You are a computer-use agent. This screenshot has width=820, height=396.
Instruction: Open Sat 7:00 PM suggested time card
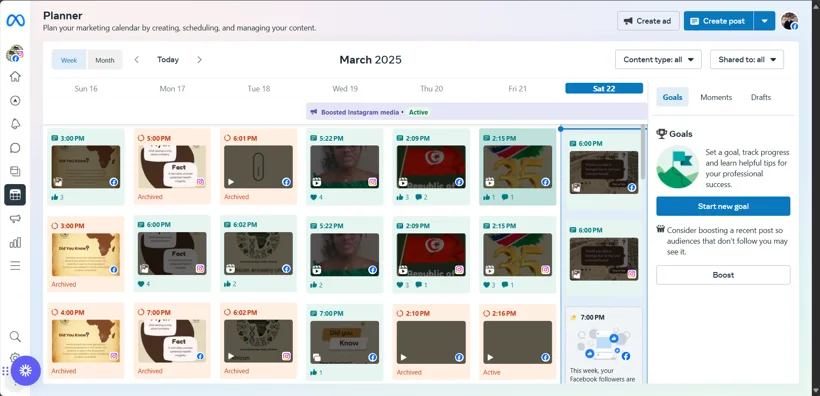coord(604,346)
